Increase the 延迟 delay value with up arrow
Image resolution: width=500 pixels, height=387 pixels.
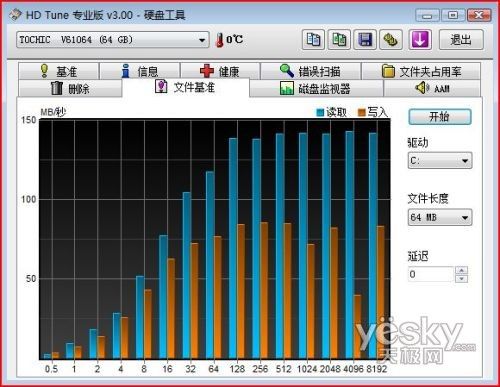462,270
